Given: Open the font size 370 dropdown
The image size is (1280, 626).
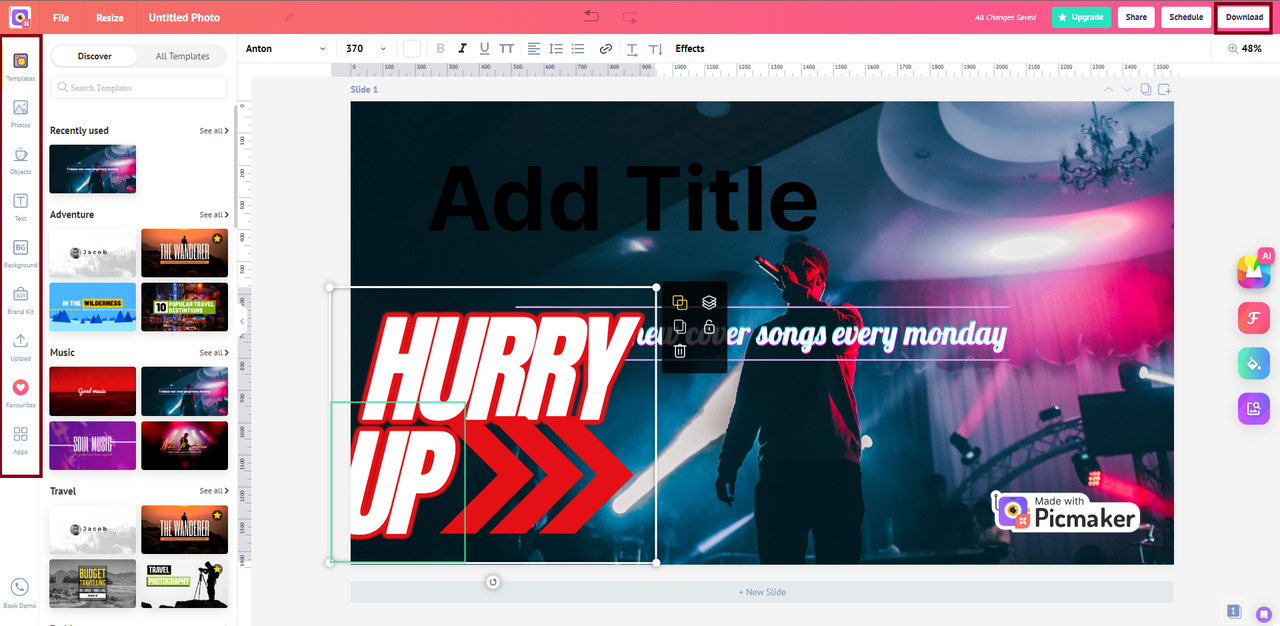Looking at the screenshot, I should (x=366, y=48).
